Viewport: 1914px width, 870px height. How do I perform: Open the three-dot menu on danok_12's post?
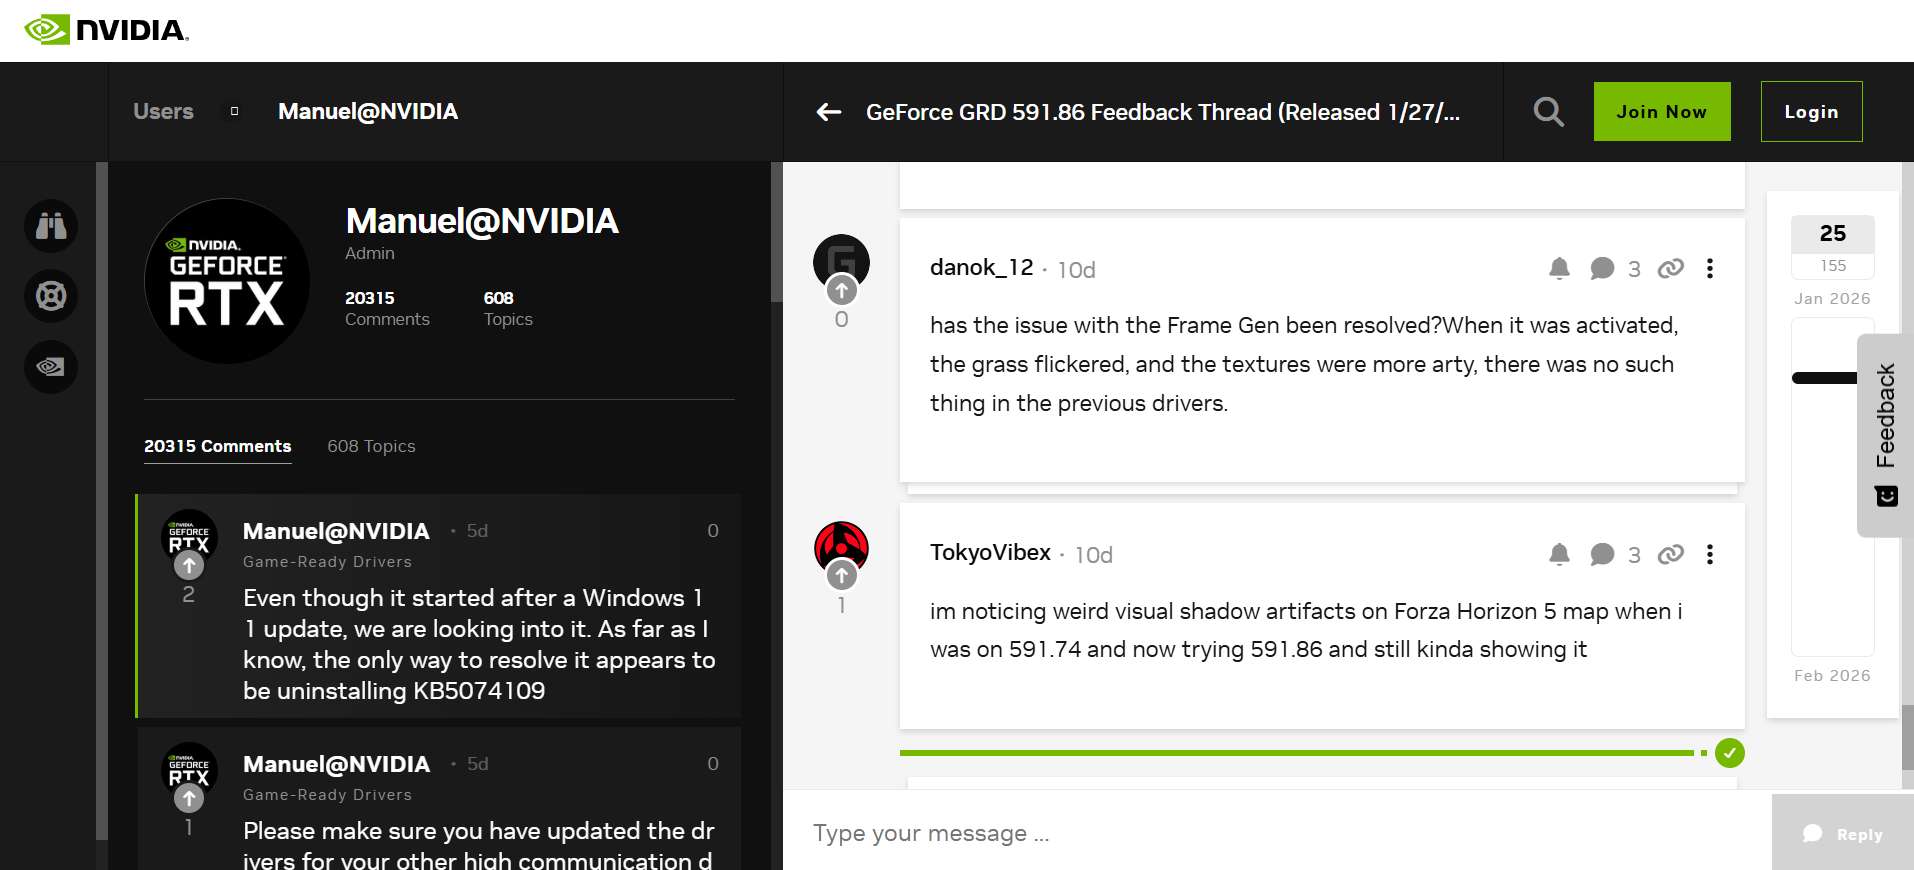coord(1710,268)
